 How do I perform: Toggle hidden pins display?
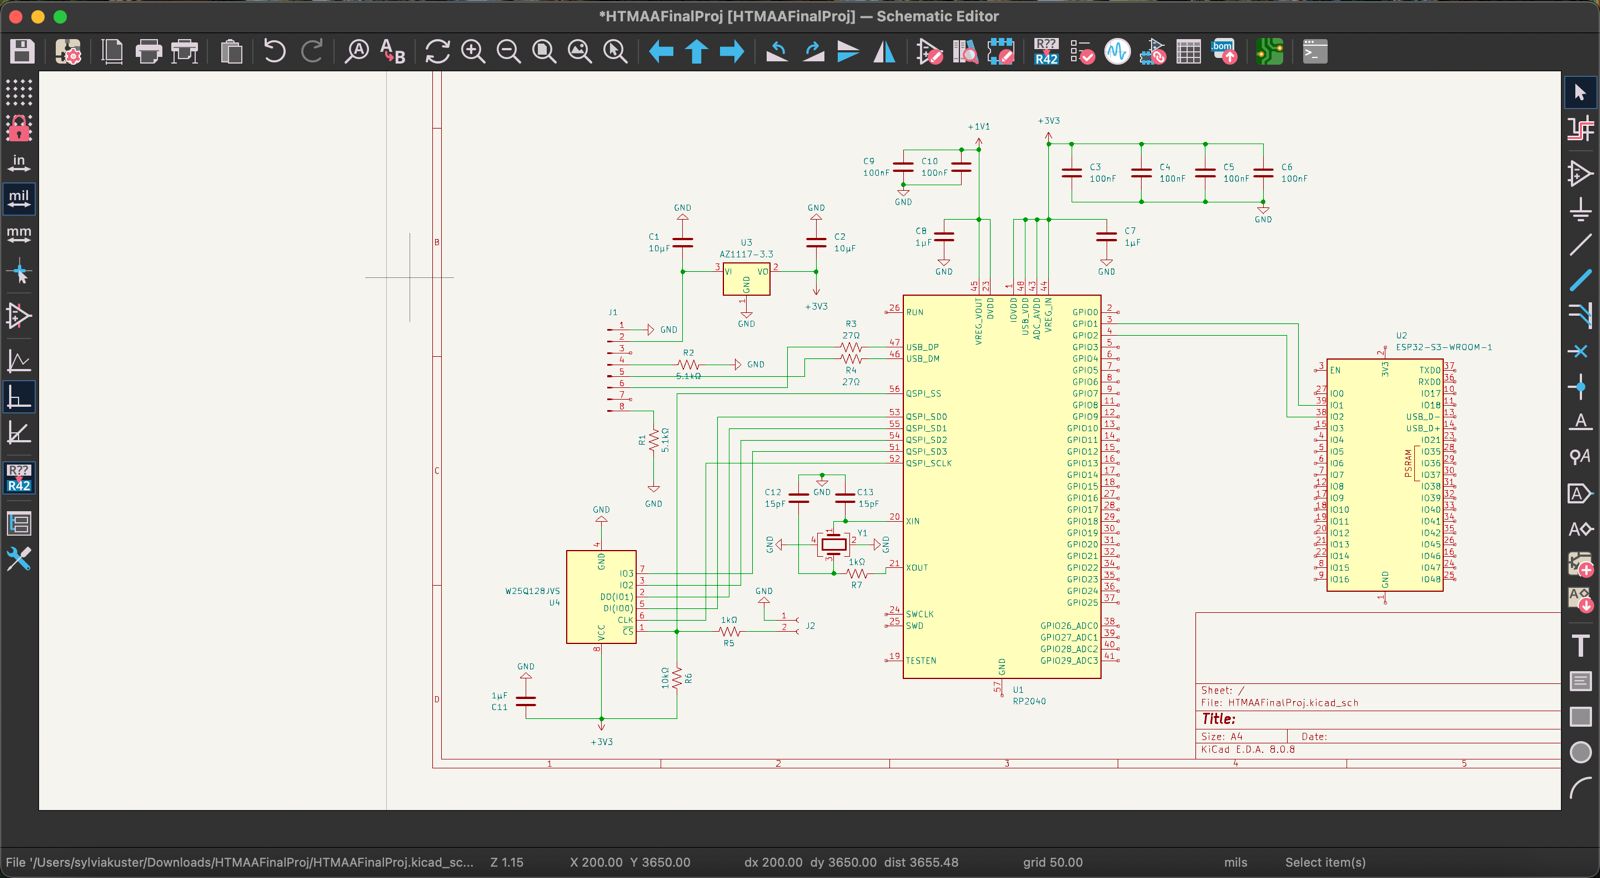pyautogui.click(x=19, y=316)
